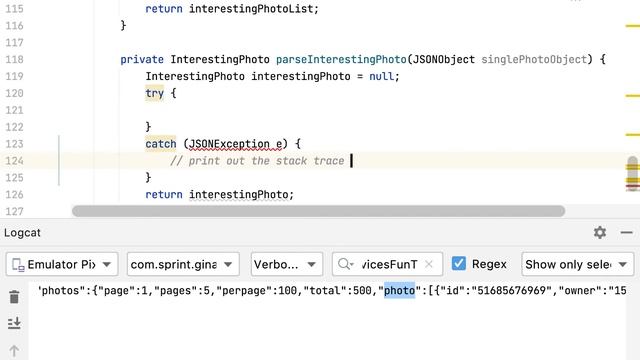Image resolution: width=640 pixels, height=360 pixels.
Task: Click the try keyword on line 120
Action: point(155,93)
